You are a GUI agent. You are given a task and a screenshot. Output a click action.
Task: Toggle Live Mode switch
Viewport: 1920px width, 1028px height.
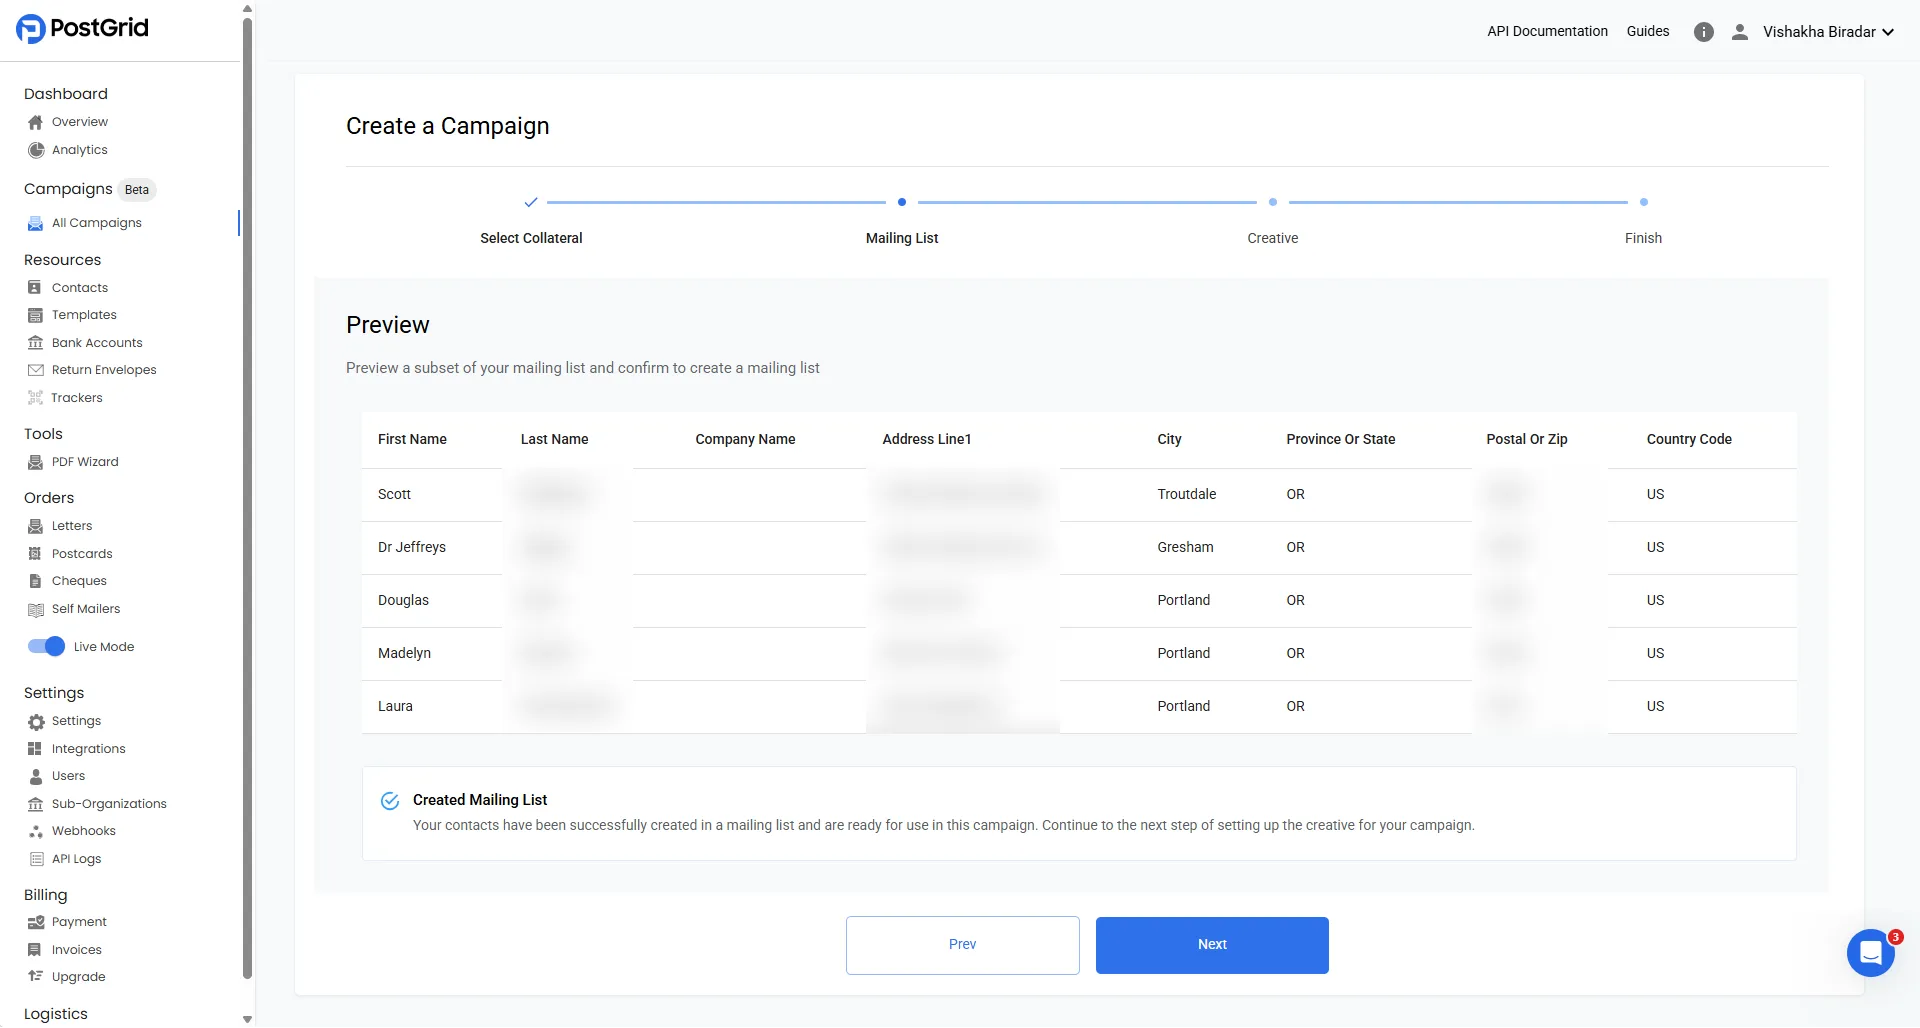[46, 646]
